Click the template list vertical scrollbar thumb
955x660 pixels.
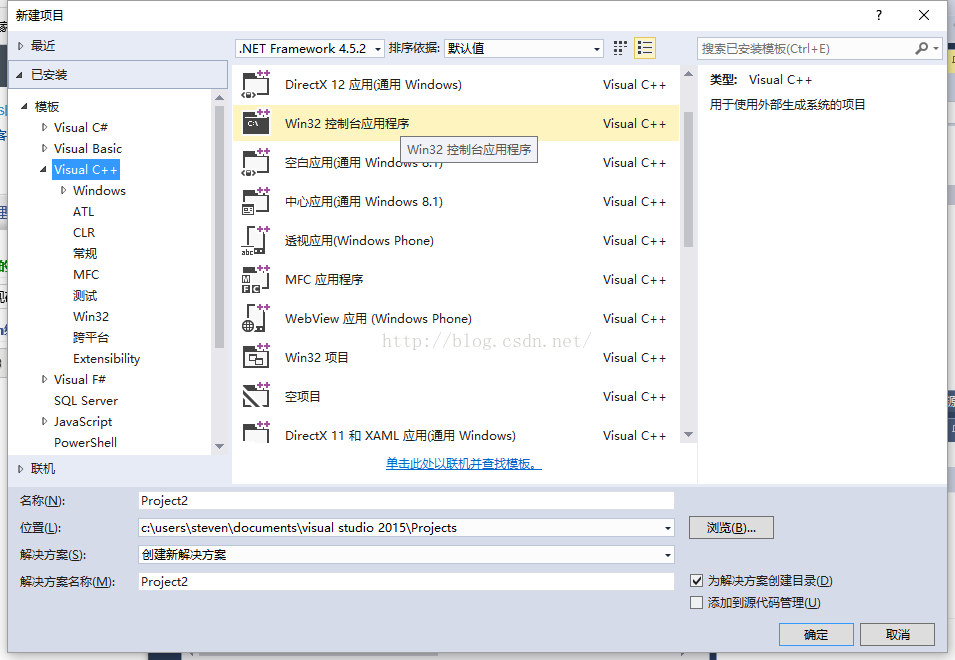[x=688, y=180]
